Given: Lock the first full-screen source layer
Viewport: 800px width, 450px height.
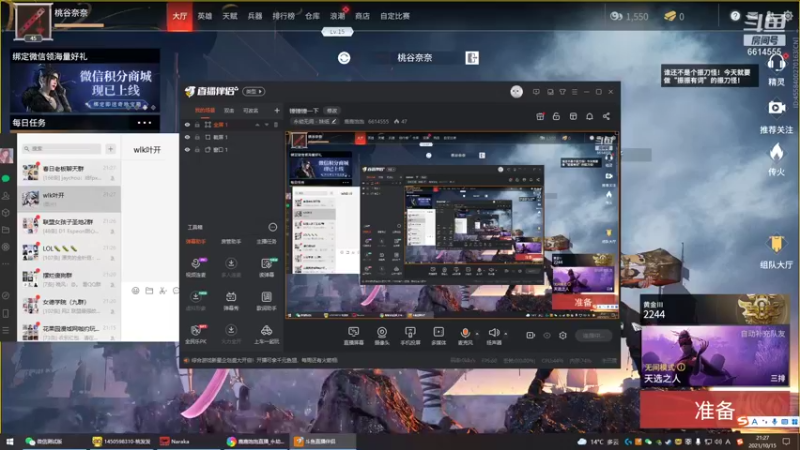Looking at the screenshot, I should click(197, 124).
